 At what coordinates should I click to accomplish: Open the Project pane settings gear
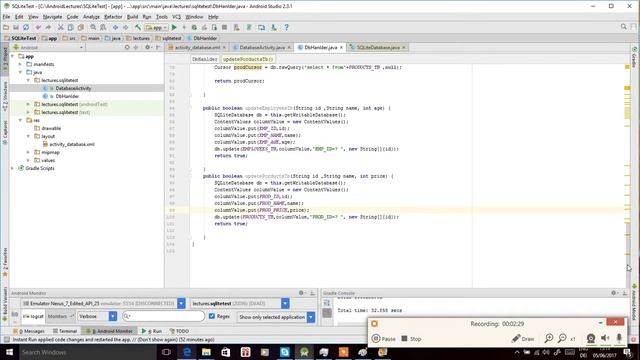(x=147, y=47)
